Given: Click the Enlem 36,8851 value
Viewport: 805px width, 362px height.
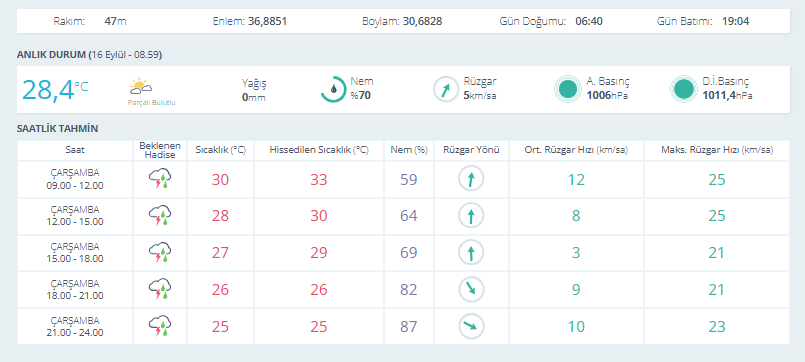Looking at the screenshot, I should [267, 22].
